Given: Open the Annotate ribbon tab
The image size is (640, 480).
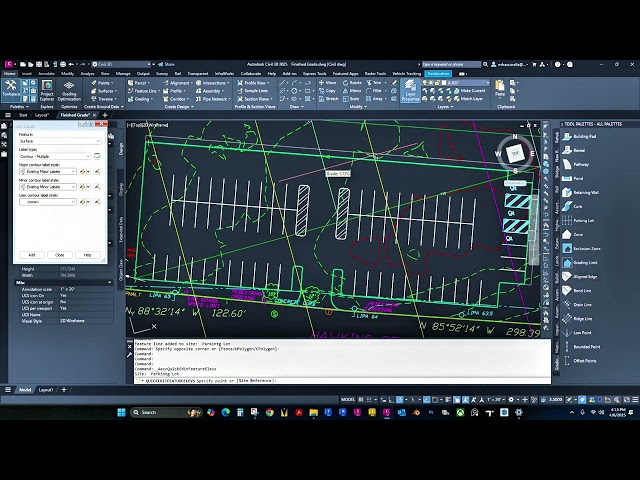Looking at the screenshot, I should pyautogui.click(x=46, y=73).
